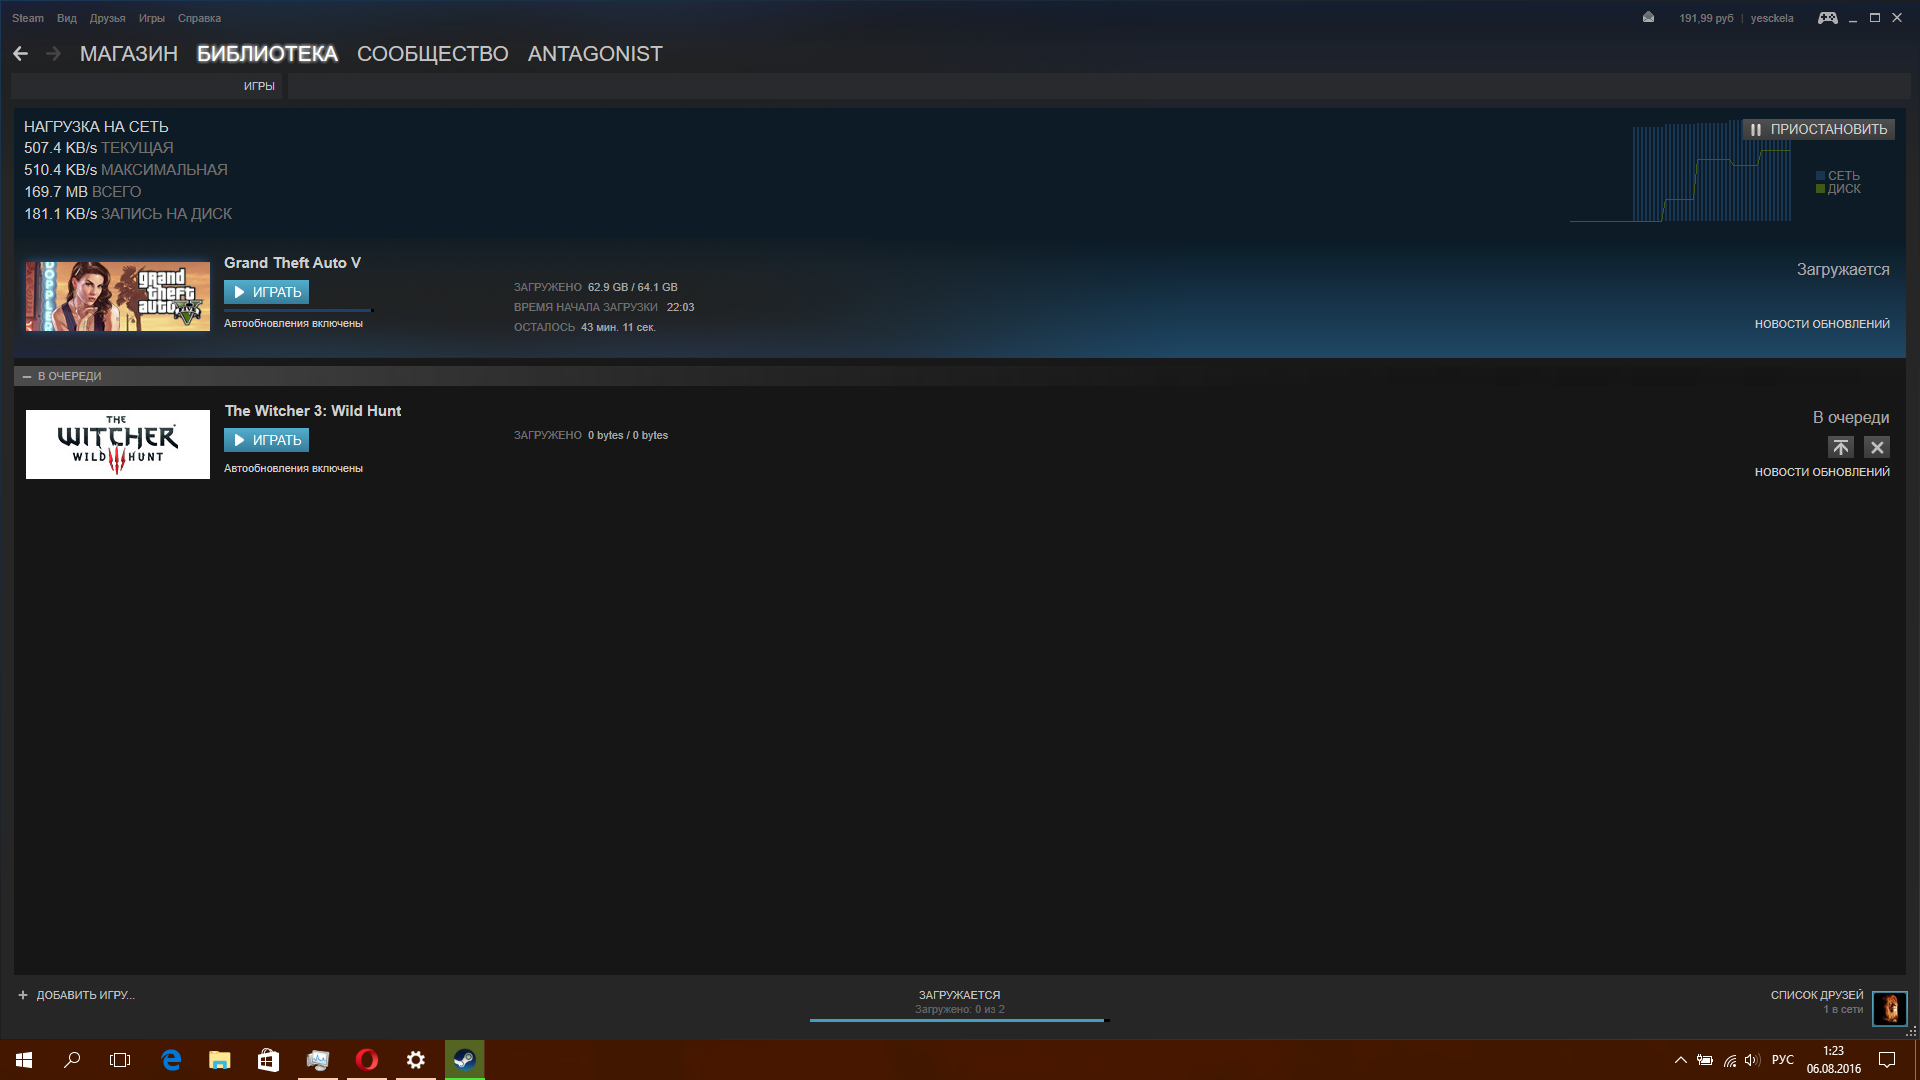Click the bottom overall download progress bar
Image resolution: width=1920 pixels, height=1080 pixels.
point(960,1020)
